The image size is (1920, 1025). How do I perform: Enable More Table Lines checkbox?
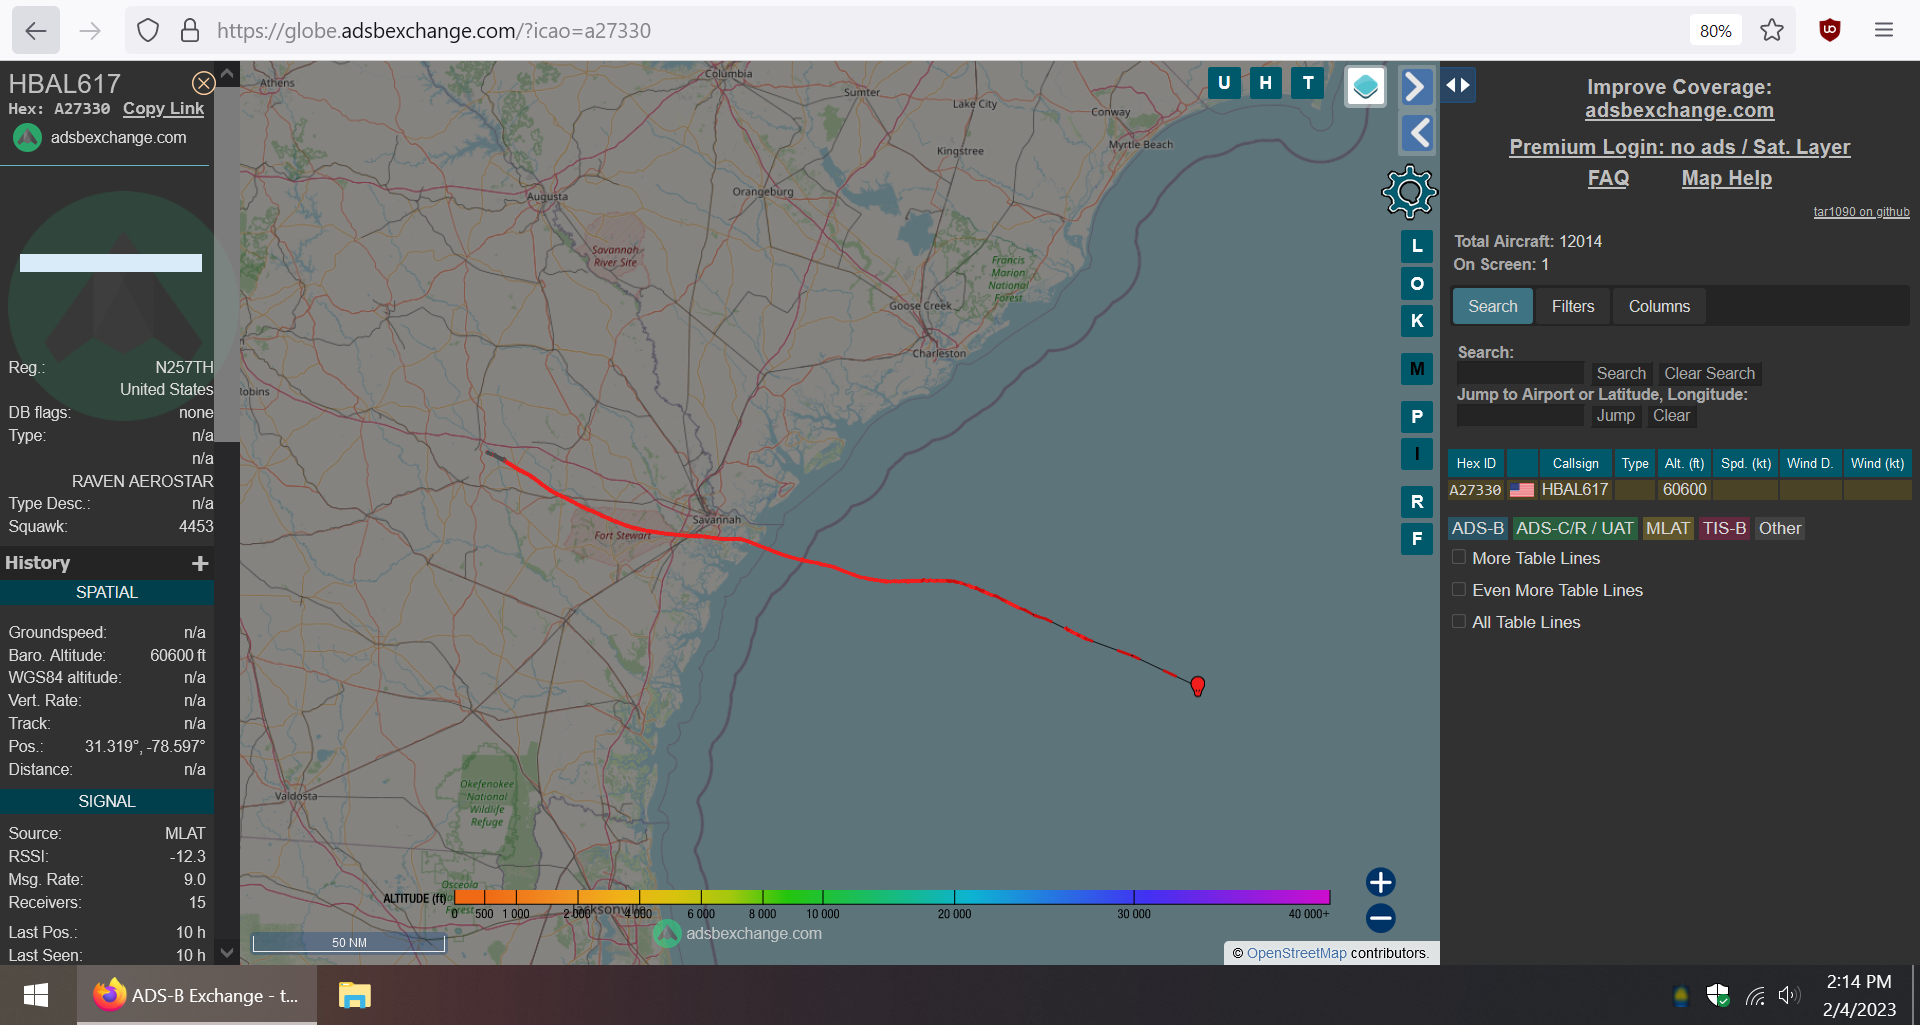coord(1459,558)
